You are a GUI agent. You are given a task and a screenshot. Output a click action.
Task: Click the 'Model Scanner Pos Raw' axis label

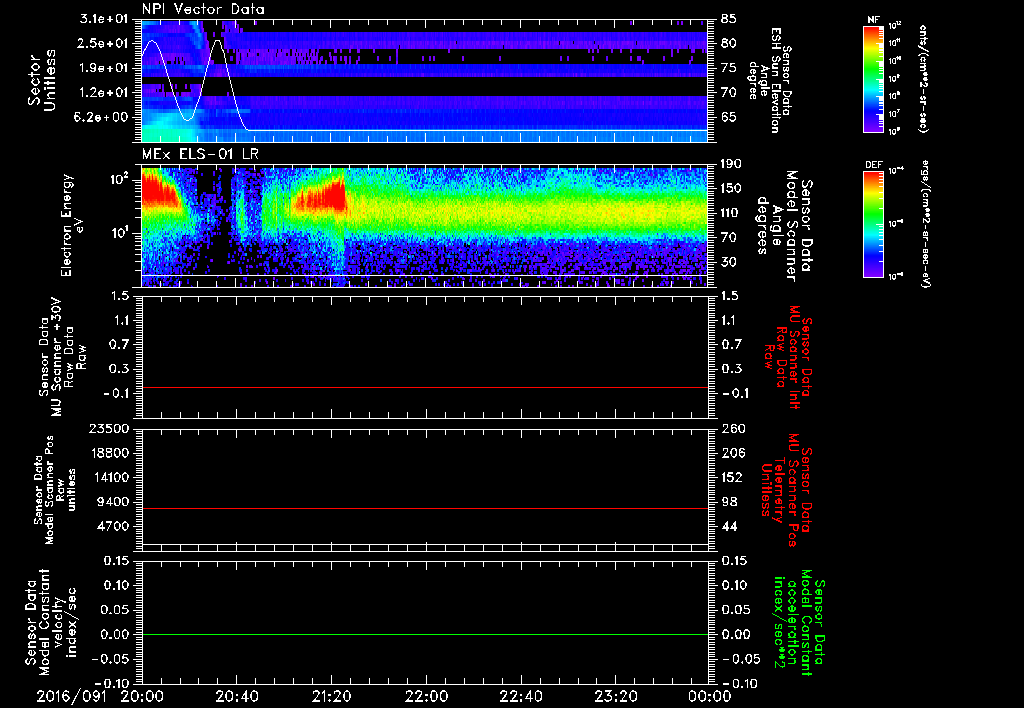click(x=55, y=490)
